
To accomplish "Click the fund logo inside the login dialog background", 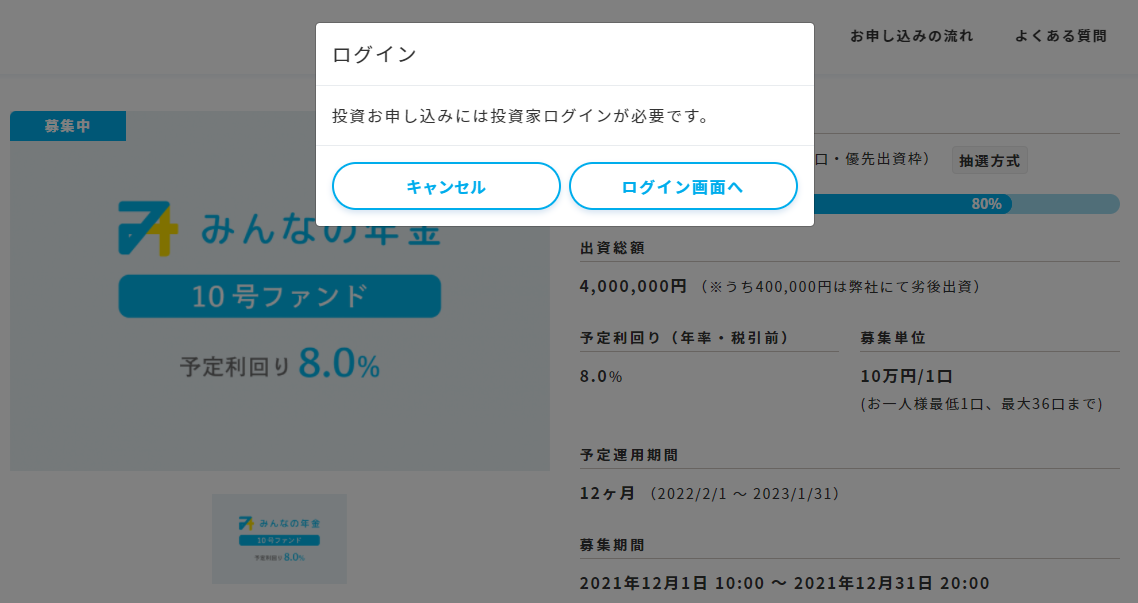I will click(279, 227).
